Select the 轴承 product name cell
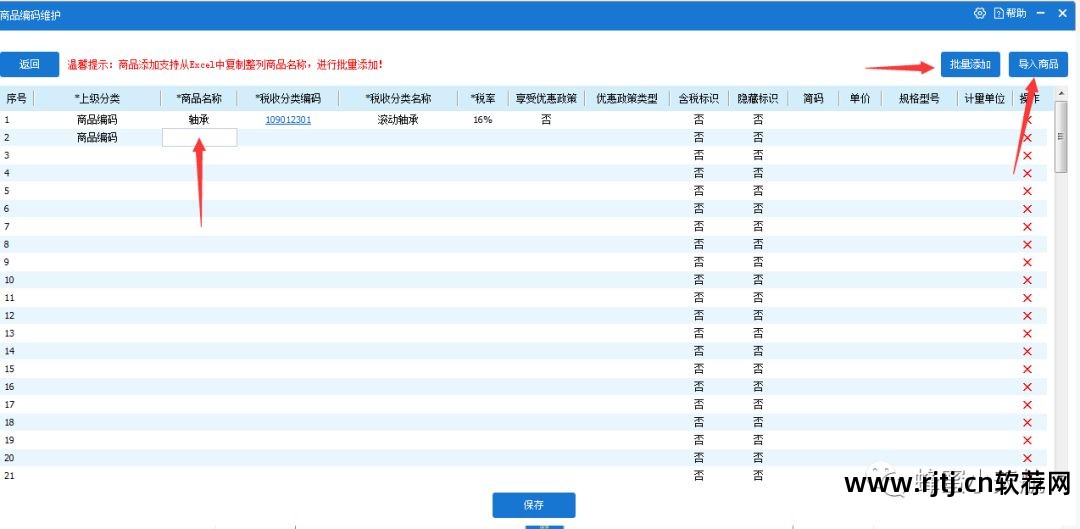This screenshot has width=1080, height=529. (x=198, y=120)
